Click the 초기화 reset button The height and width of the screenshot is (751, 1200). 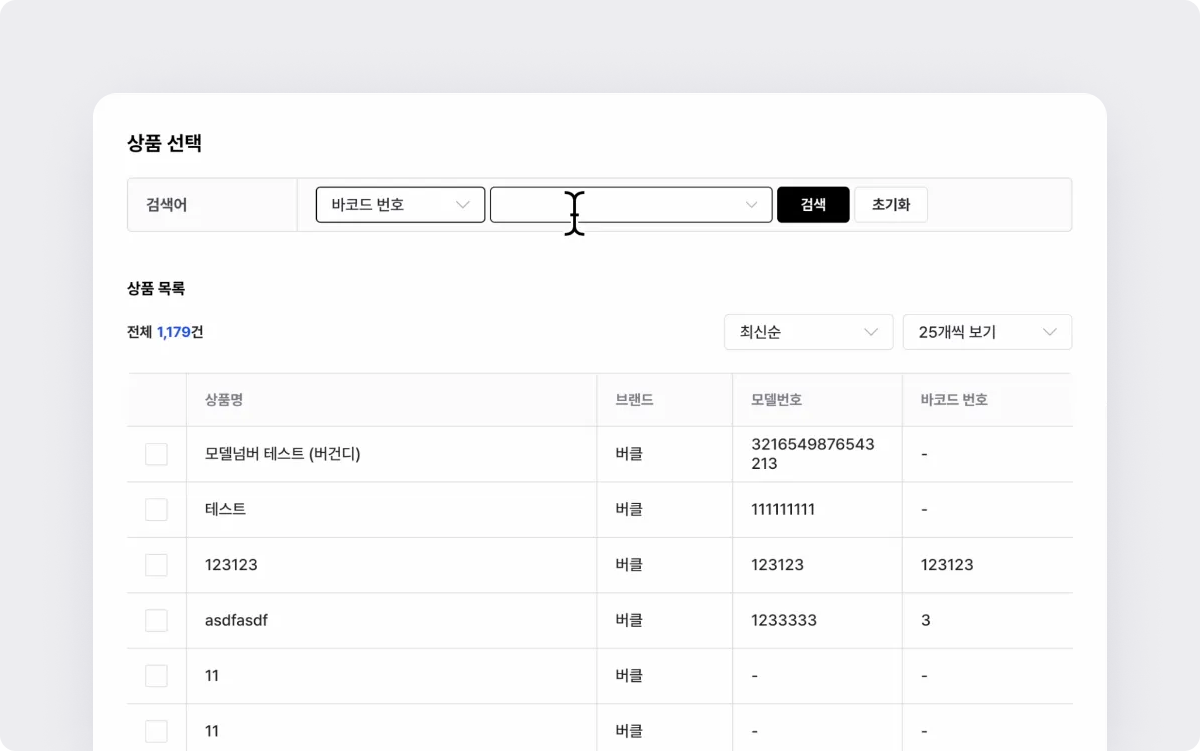click(x=891, y=204)
